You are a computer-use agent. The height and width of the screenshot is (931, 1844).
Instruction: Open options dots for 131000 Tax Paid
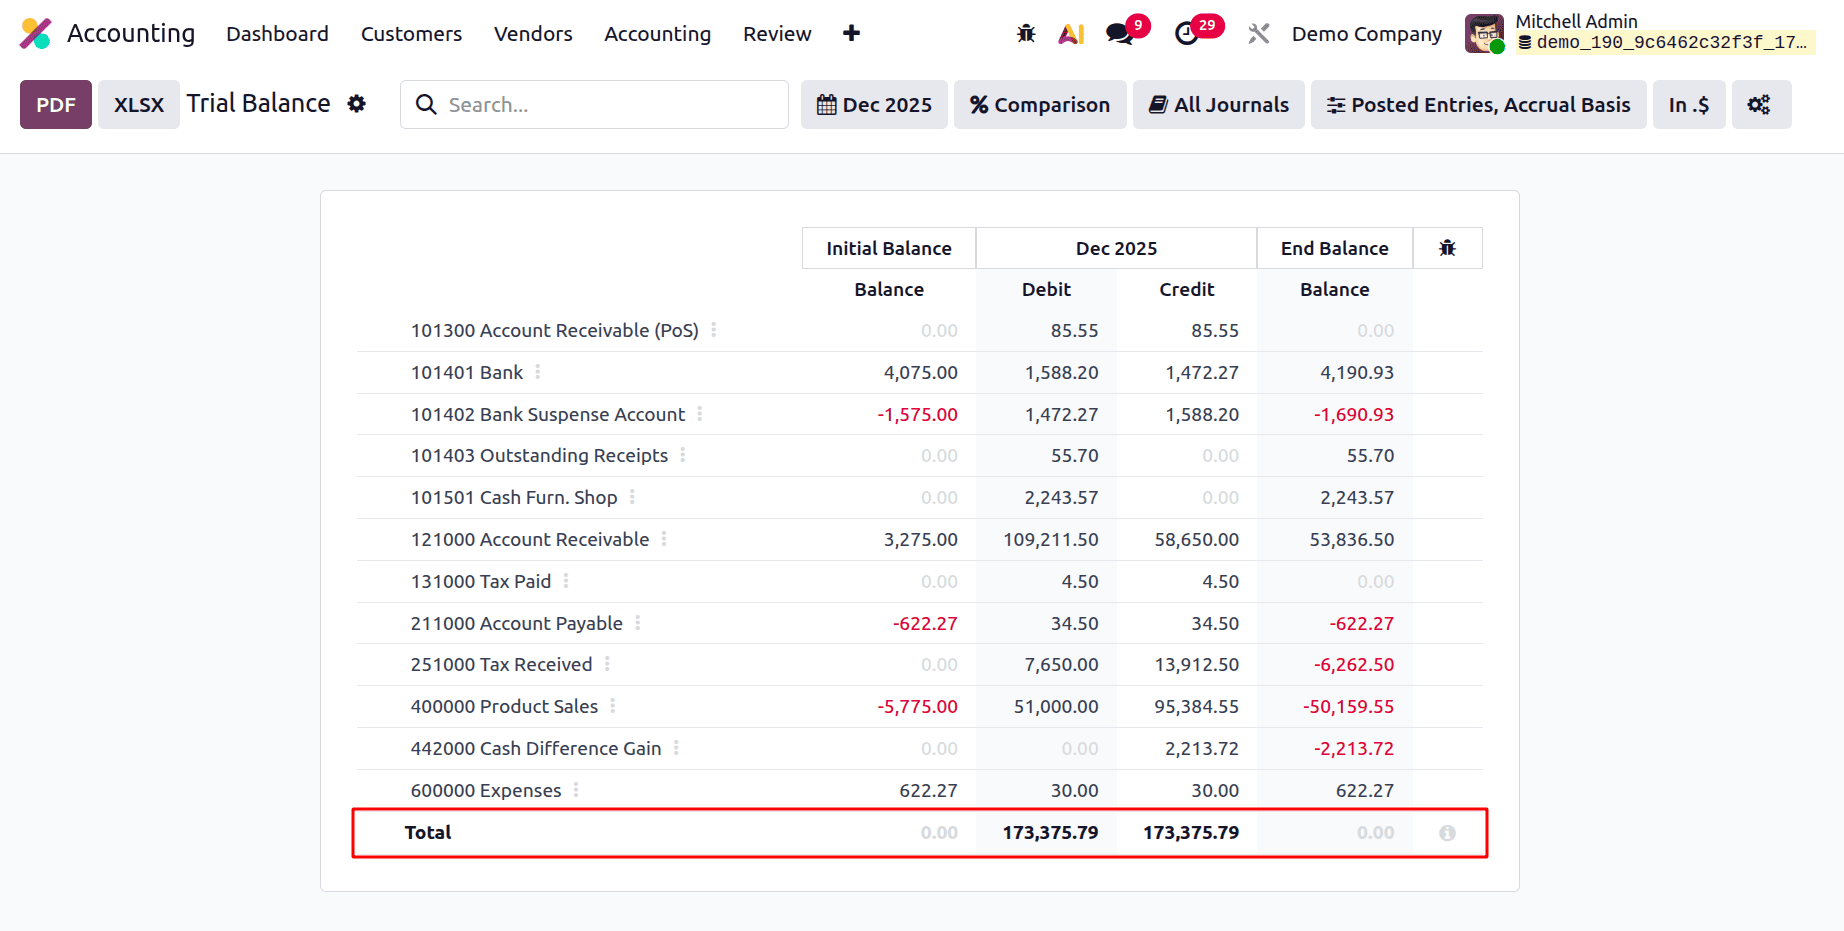click(566, 581)
